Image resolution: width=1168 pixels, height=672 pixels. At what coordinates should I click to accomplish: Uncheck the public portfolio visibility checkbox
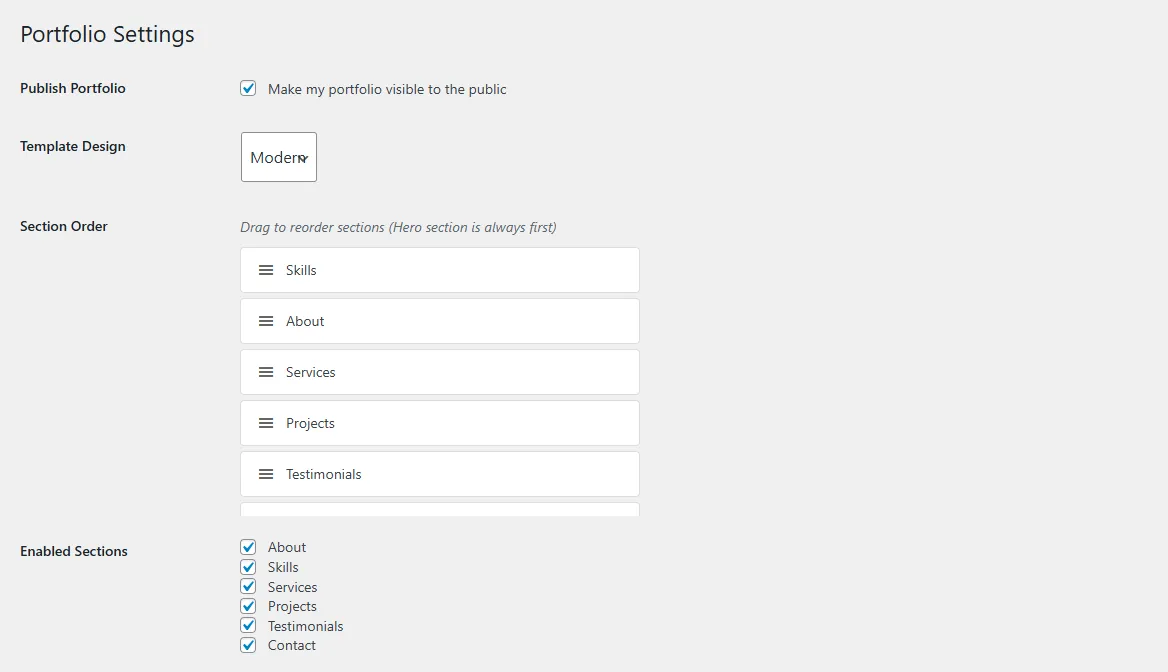248,88
